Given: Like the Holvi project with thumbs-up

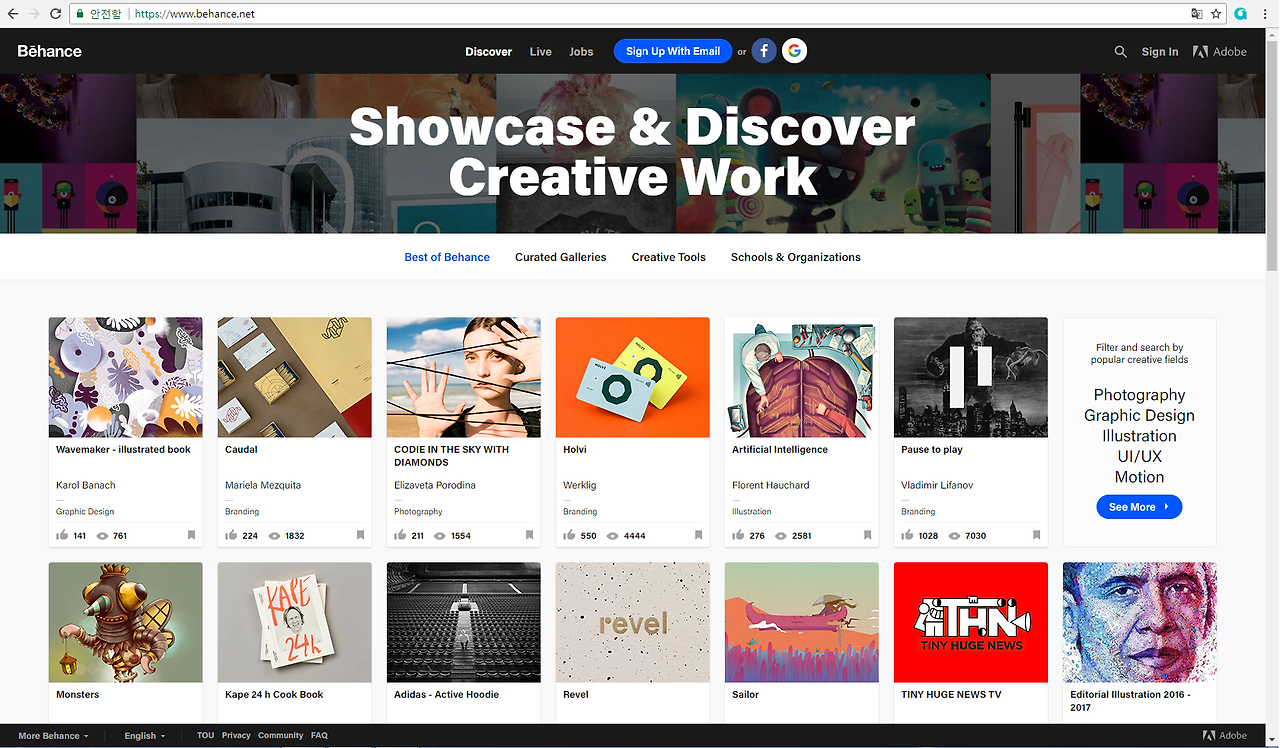Looking at the screenshot, I should pos(569,535).
